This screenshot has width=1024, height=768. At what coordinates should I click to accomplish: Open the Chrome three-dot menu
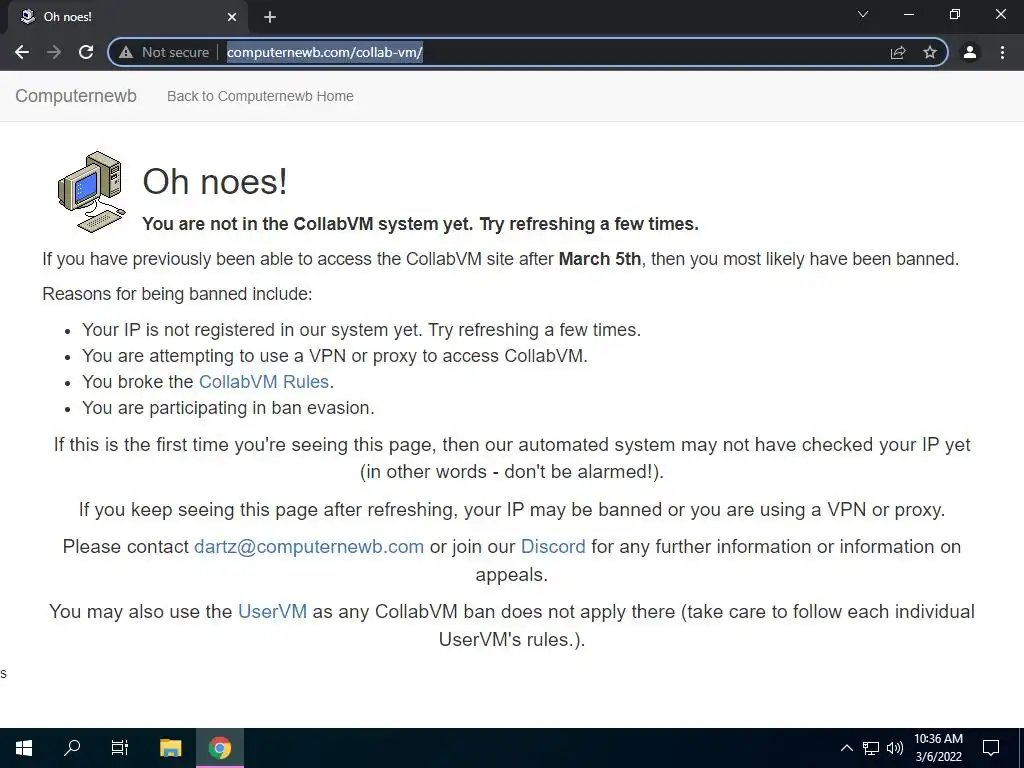(x=1002, y=52)
